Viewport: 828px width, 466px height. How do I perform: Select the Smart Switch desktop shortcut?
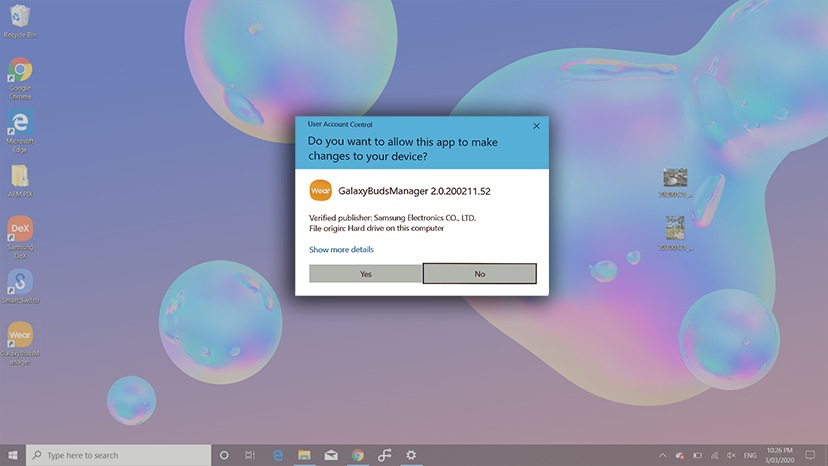[20, 286]
